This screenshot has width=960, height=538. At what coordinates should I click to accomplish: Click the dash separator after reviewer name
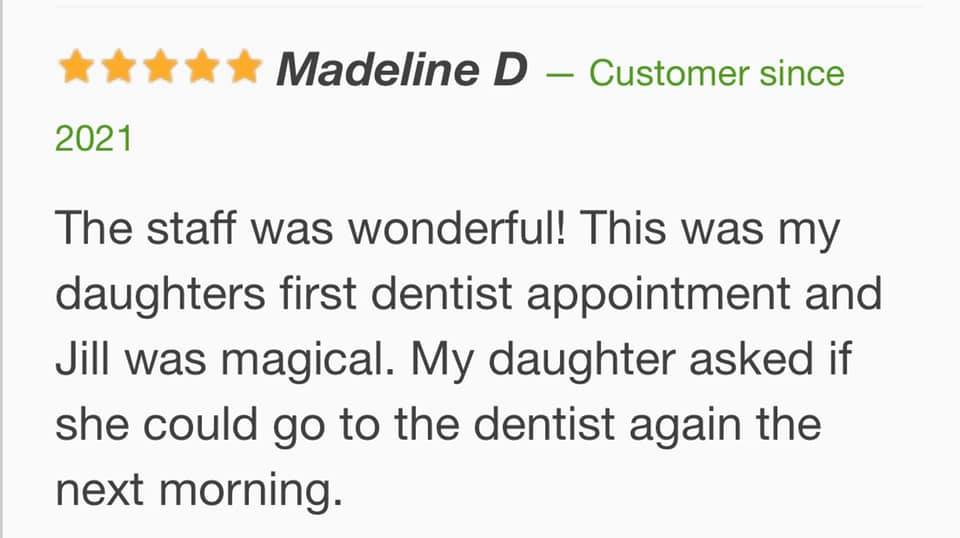click(x=560, y=75)
